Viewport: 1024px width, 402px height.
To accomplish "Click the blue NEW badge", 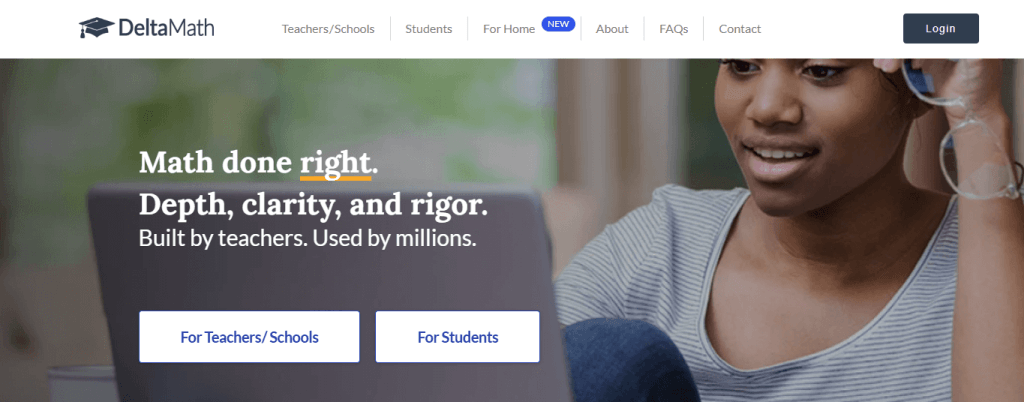I will pos(558,23).
